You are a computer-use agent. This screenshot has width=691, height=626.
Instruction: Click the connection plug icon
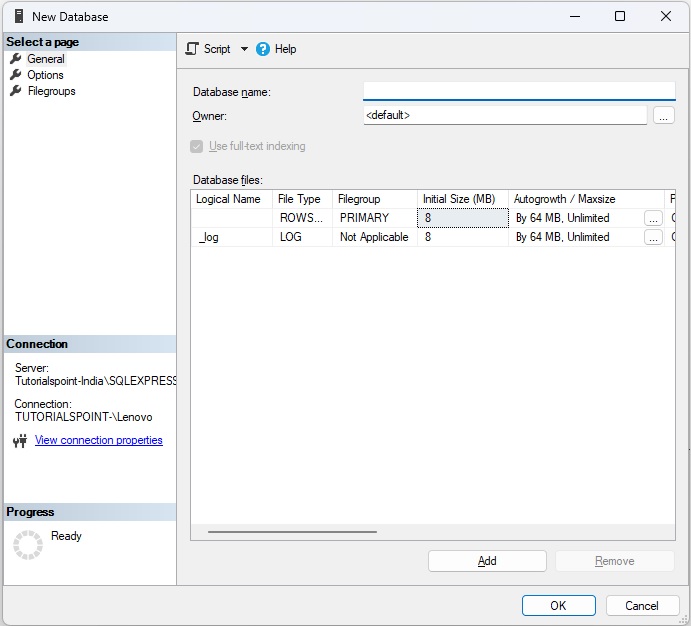coord(20,441)
